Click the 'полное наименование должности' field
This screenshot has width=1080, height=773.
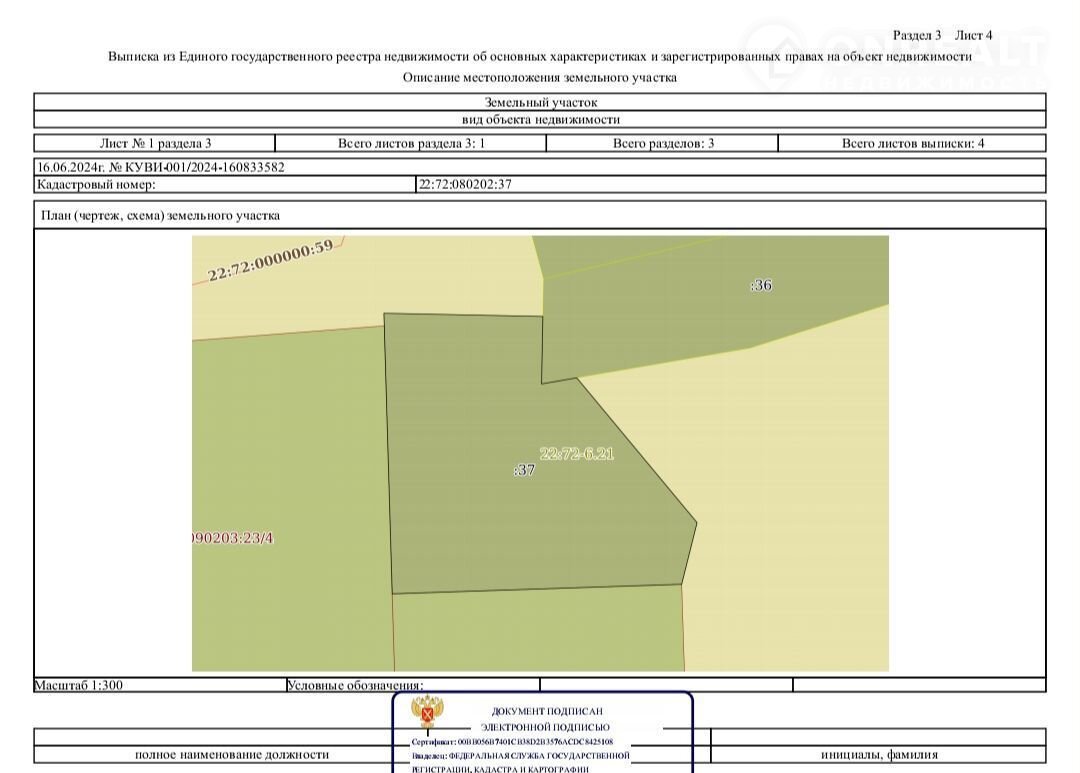click(x=231, y=755)
